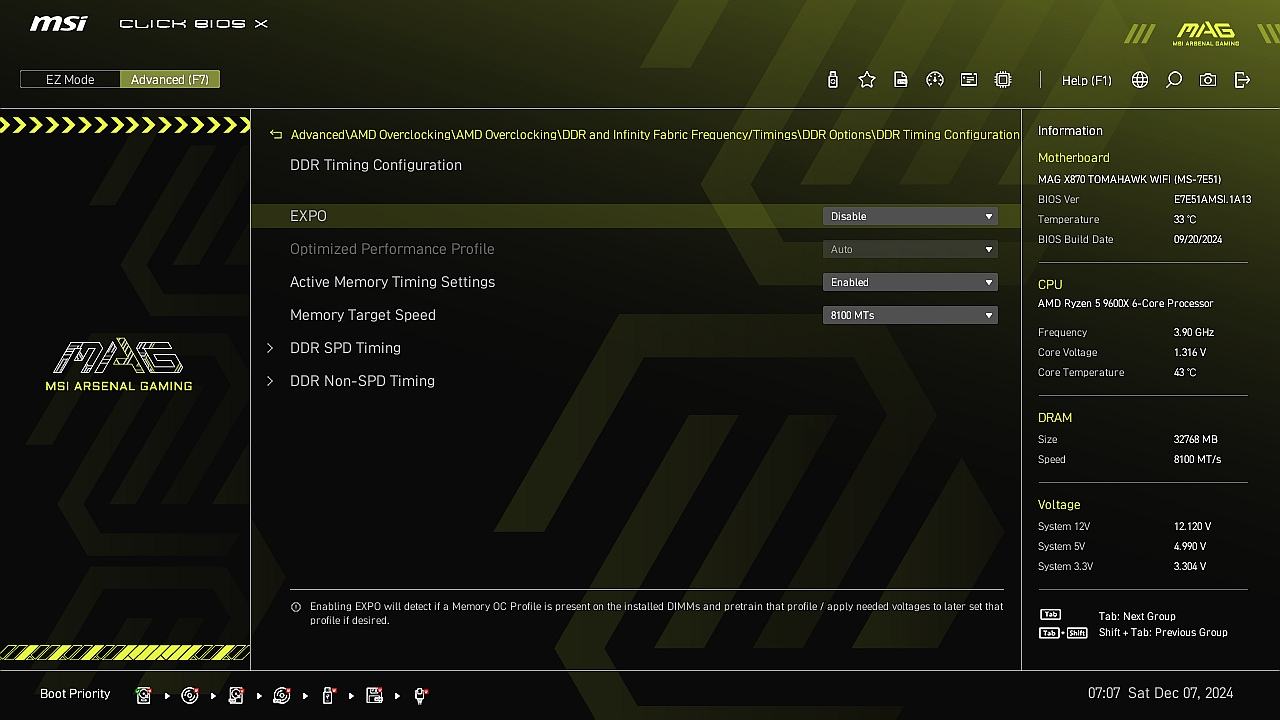
Task: Open the Active Memory Timing Settings dropdown
Action: coord(910,282)
